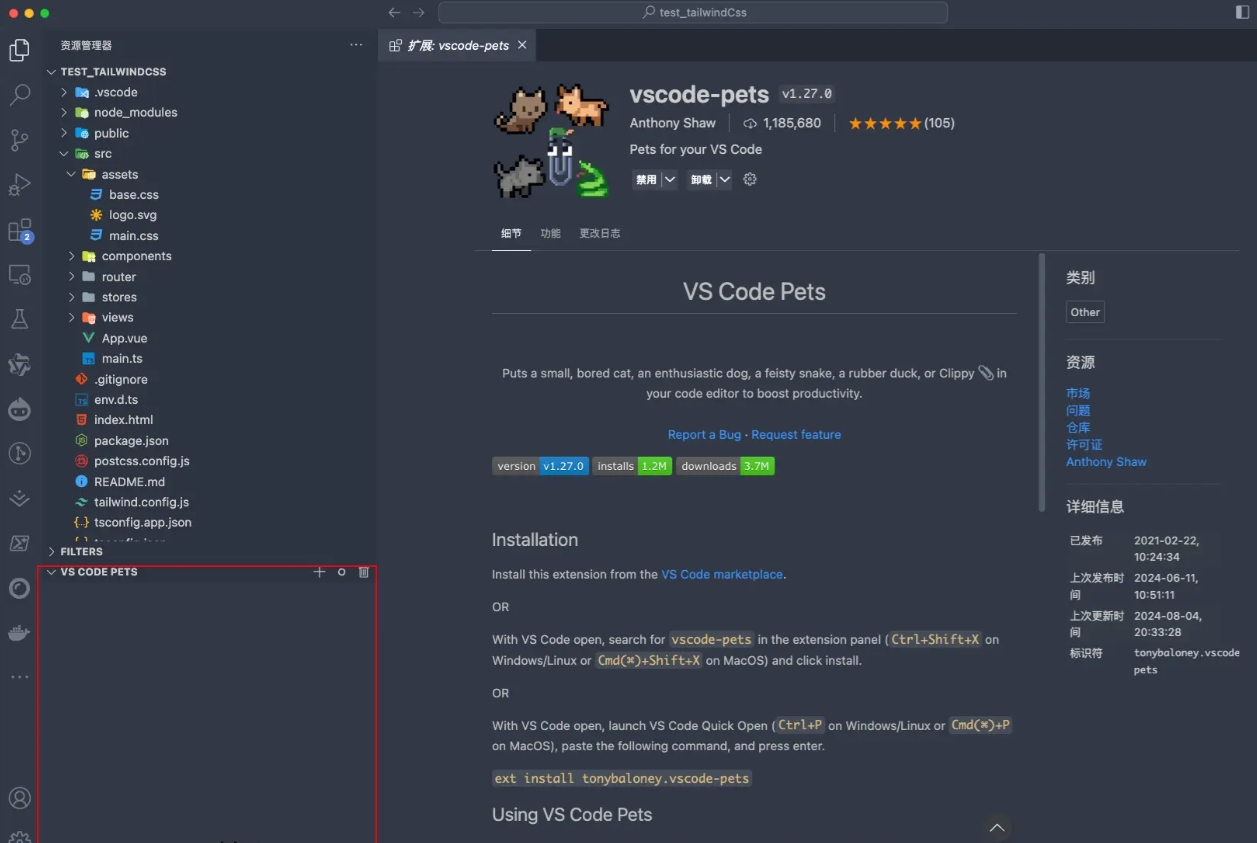Open the 问题 resource link
The height and width of the screenshot is (843, 1257).
tap(1078, 411)
